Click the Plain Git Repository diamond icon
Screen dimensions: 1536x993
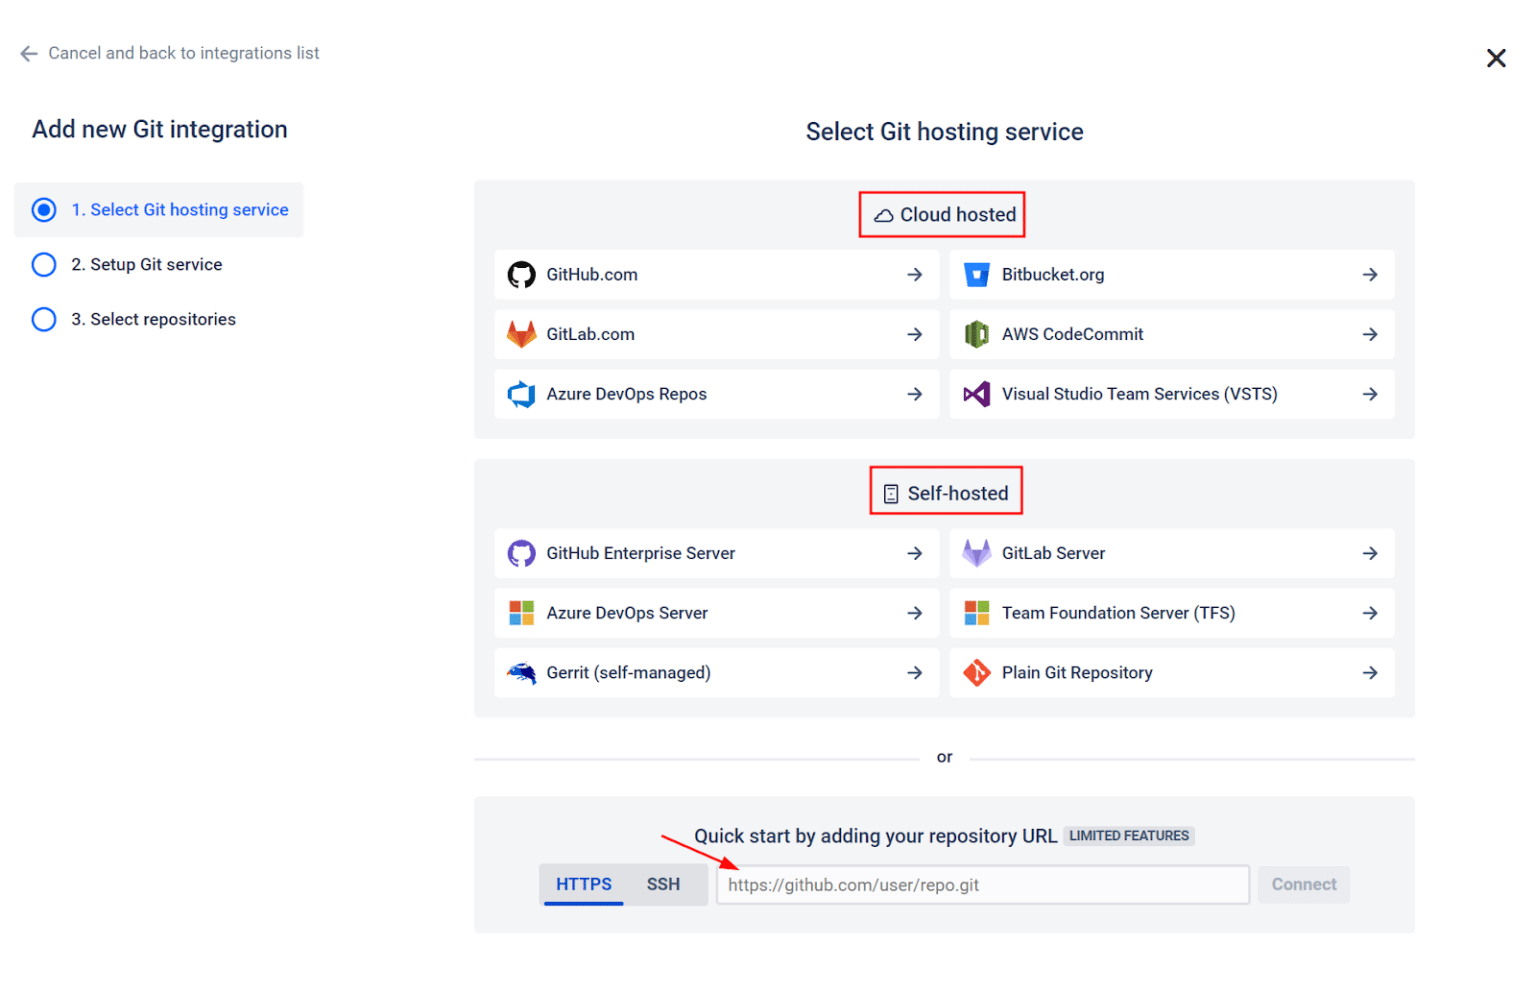tap(976, 672)
